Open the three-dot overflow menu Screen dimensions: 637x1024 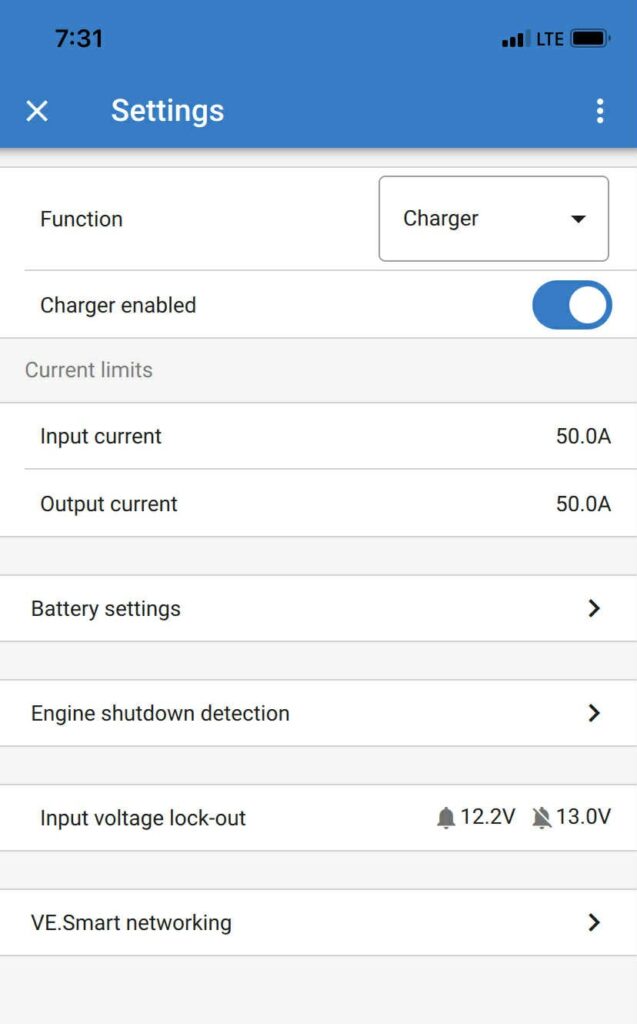click(x=599, y=111)
